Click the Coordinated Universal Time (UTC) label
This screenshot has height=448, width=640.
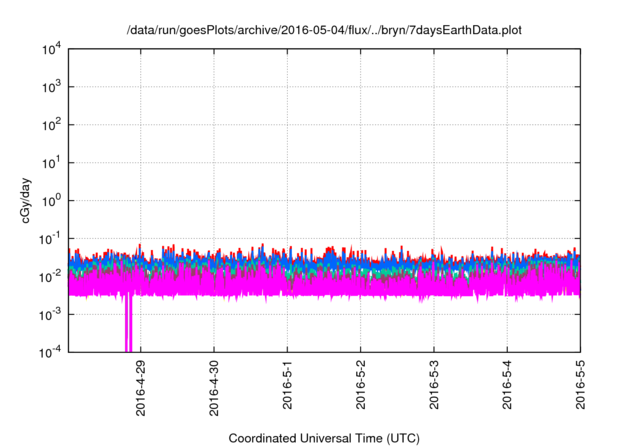[x=324, y=438]
